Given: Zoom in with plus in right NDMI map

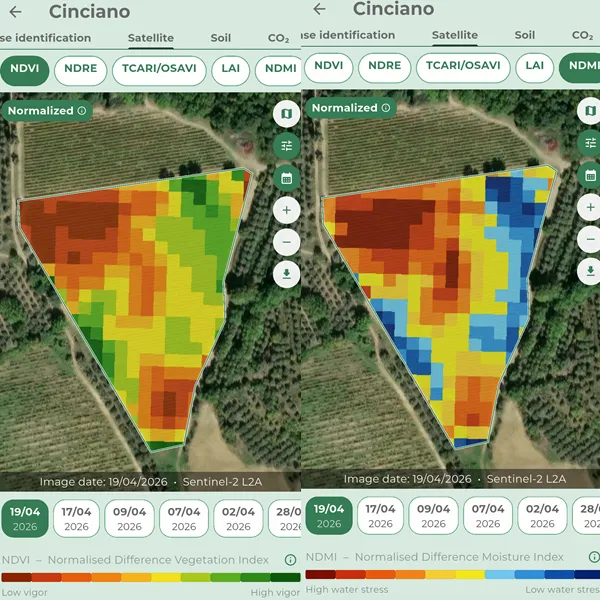Looking at the screenshot, I should coord(589,207).
